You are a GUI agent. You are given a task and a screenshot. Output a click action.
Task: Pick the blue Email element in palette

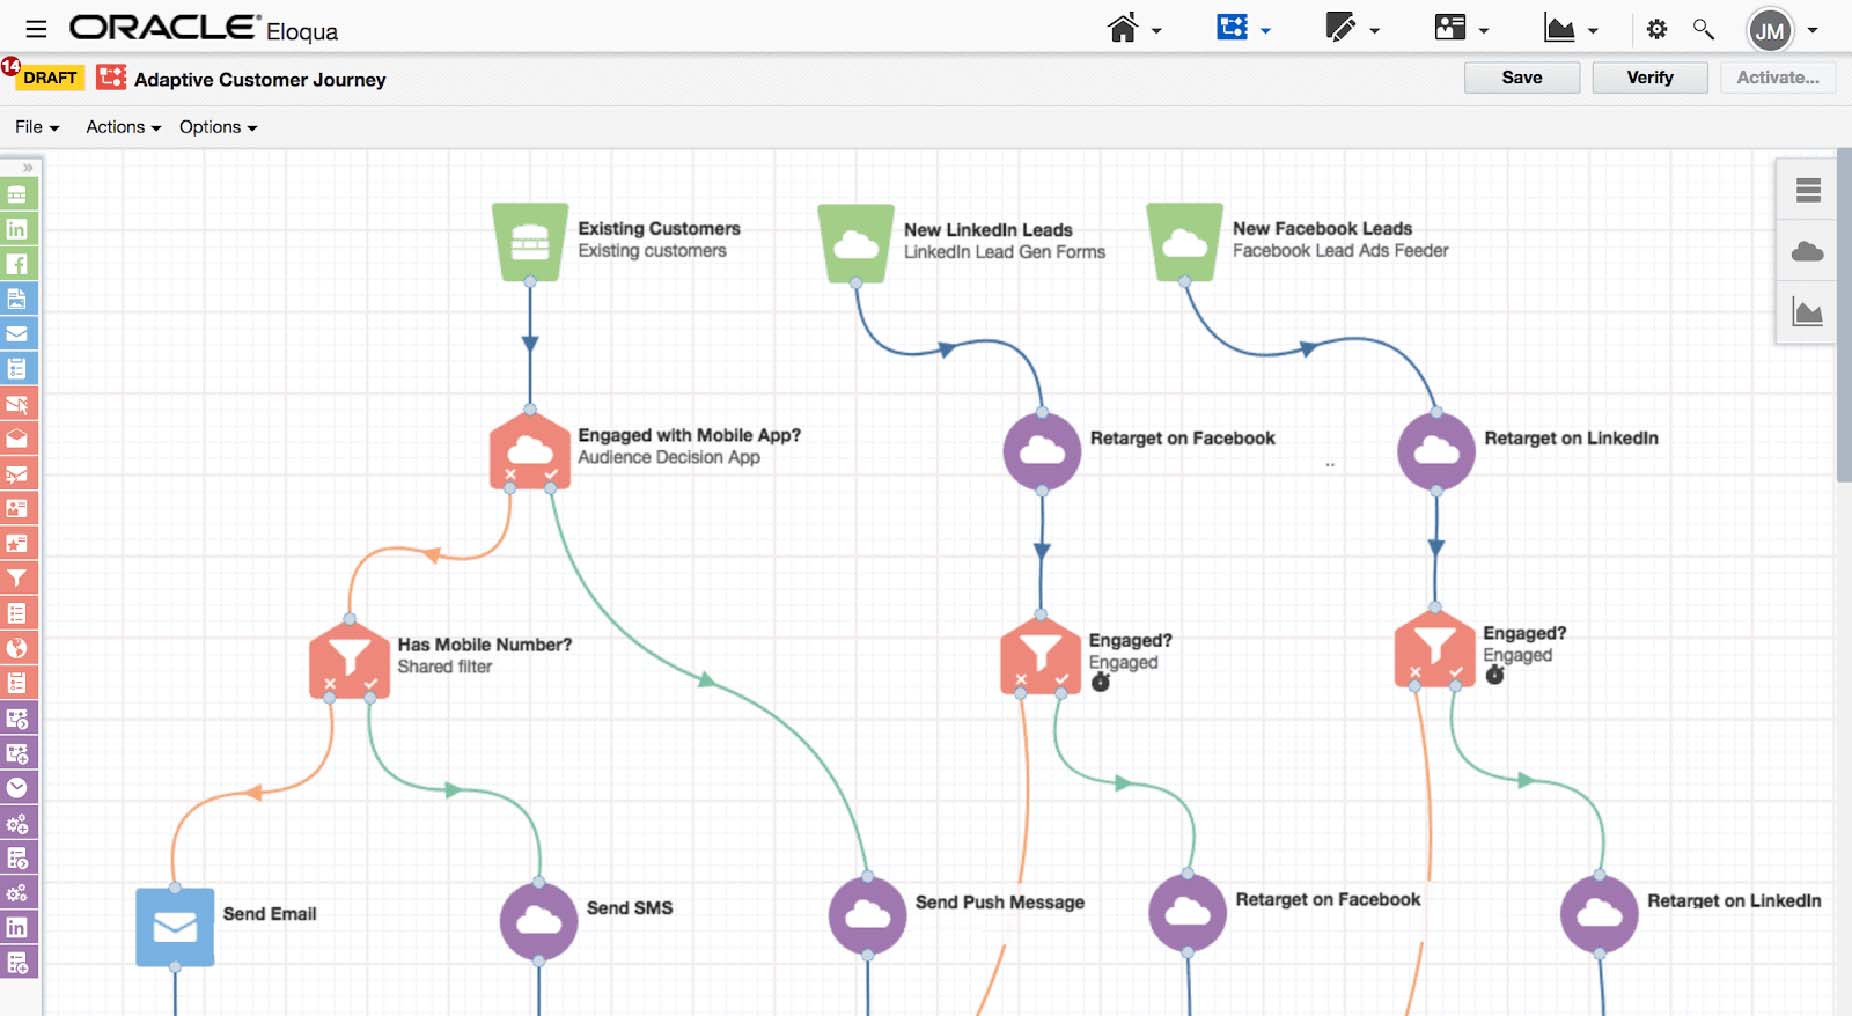(17, 334)
